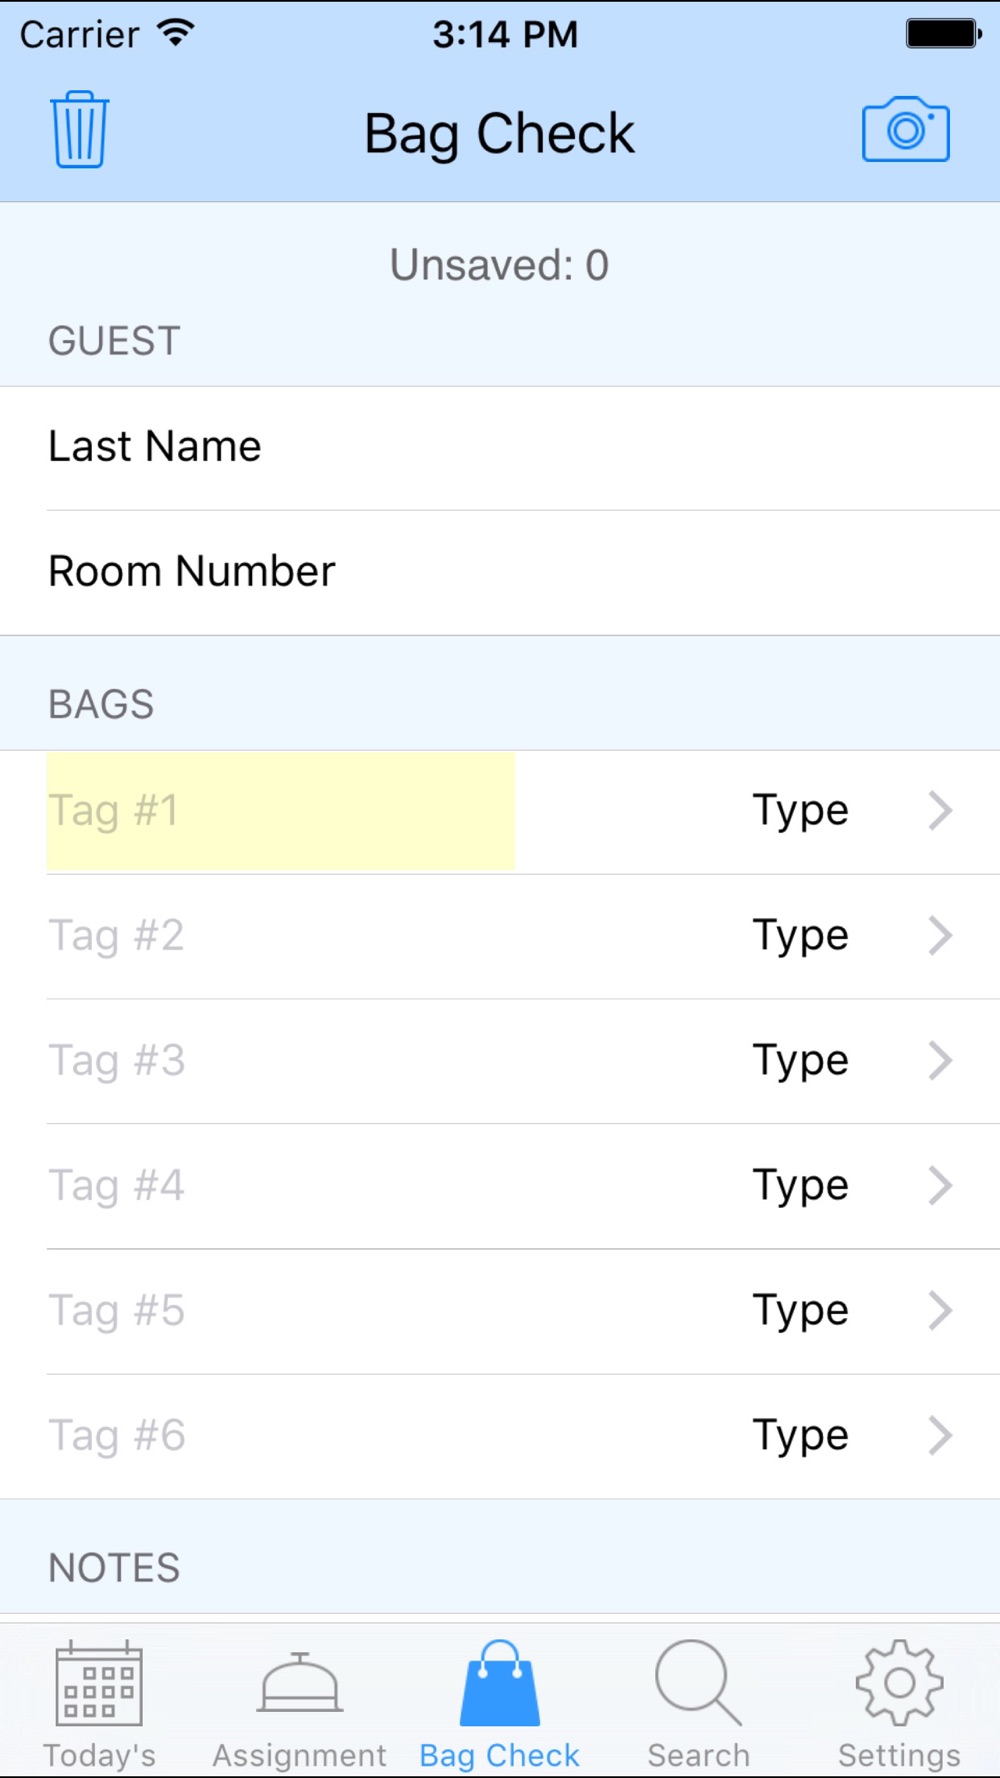1000x1778 pixels.
Task: Choose Type for Tag #2 bag
Action: tap(800, 936)
